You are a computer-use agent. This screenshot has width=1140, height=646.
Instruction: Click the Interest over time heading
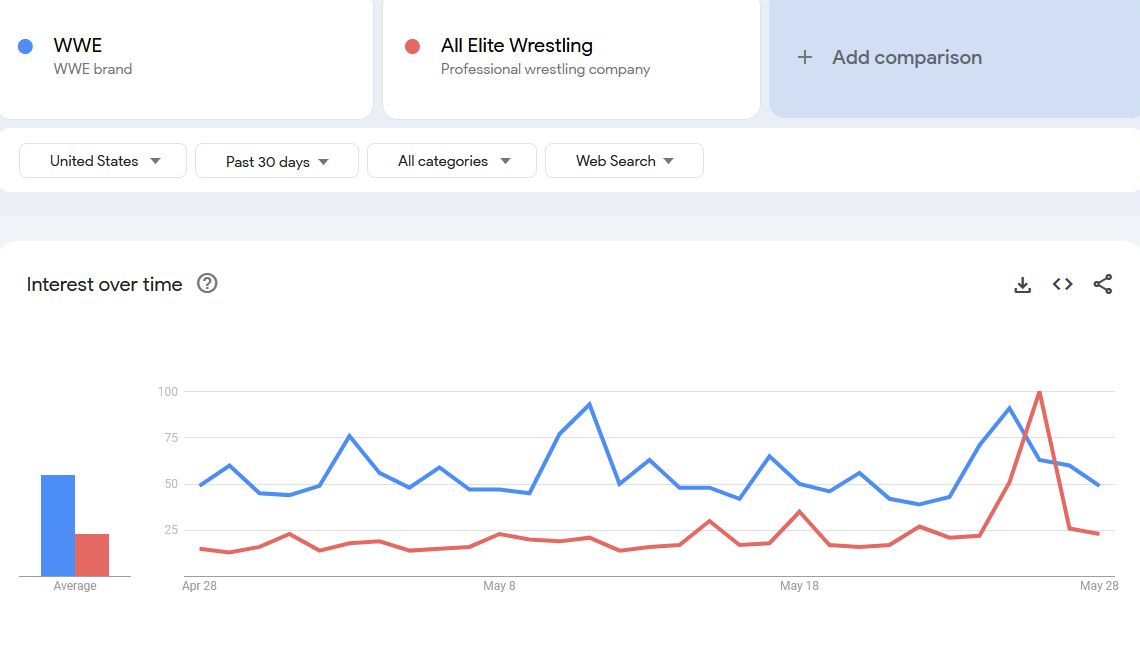104,285
